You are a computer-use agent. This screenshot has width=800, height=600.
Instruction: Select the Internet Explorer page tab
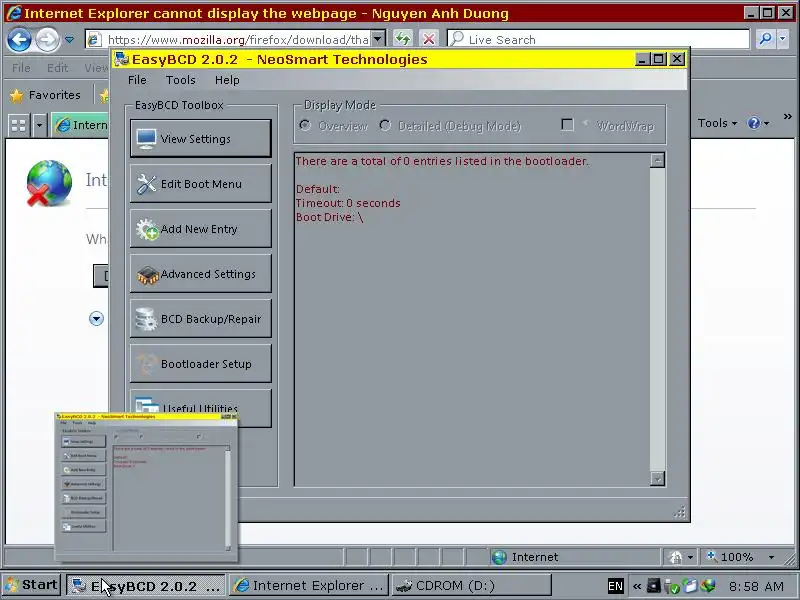(81, 125)
